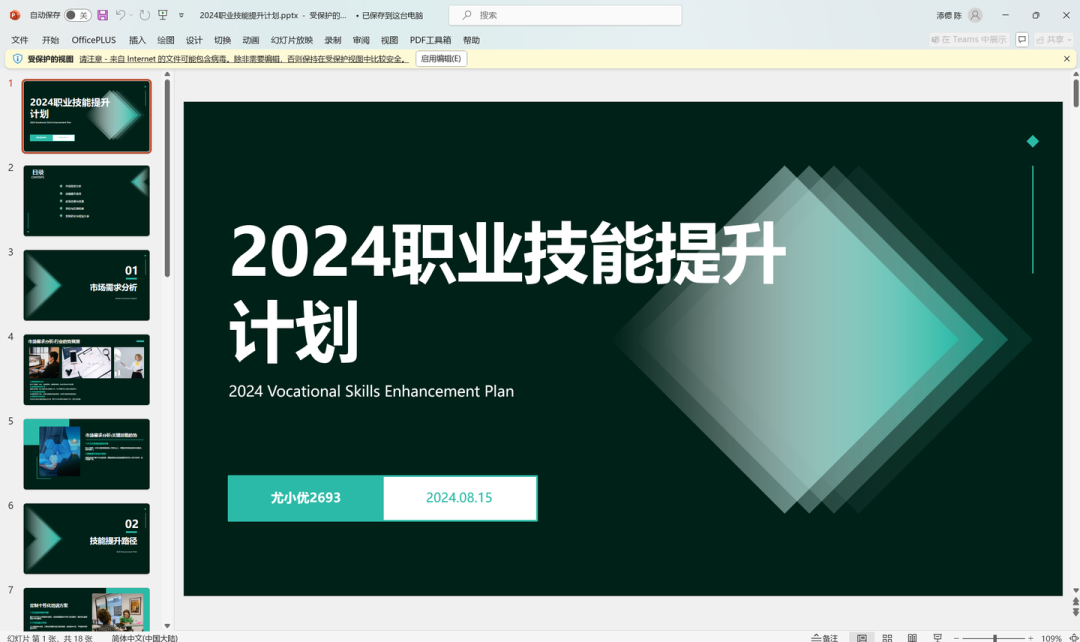Close the protected view message bar
The width and height of the screenshot is (1080, 642).
click(1066, 59)
